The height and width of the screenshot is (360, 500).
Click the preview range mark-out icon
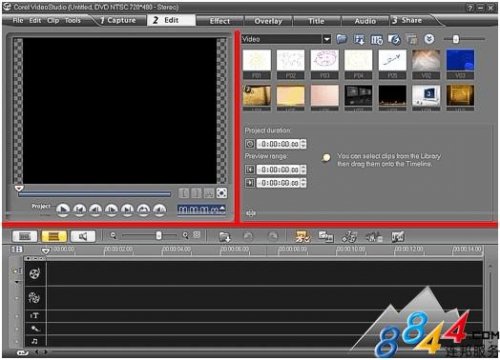coord(250,183)
